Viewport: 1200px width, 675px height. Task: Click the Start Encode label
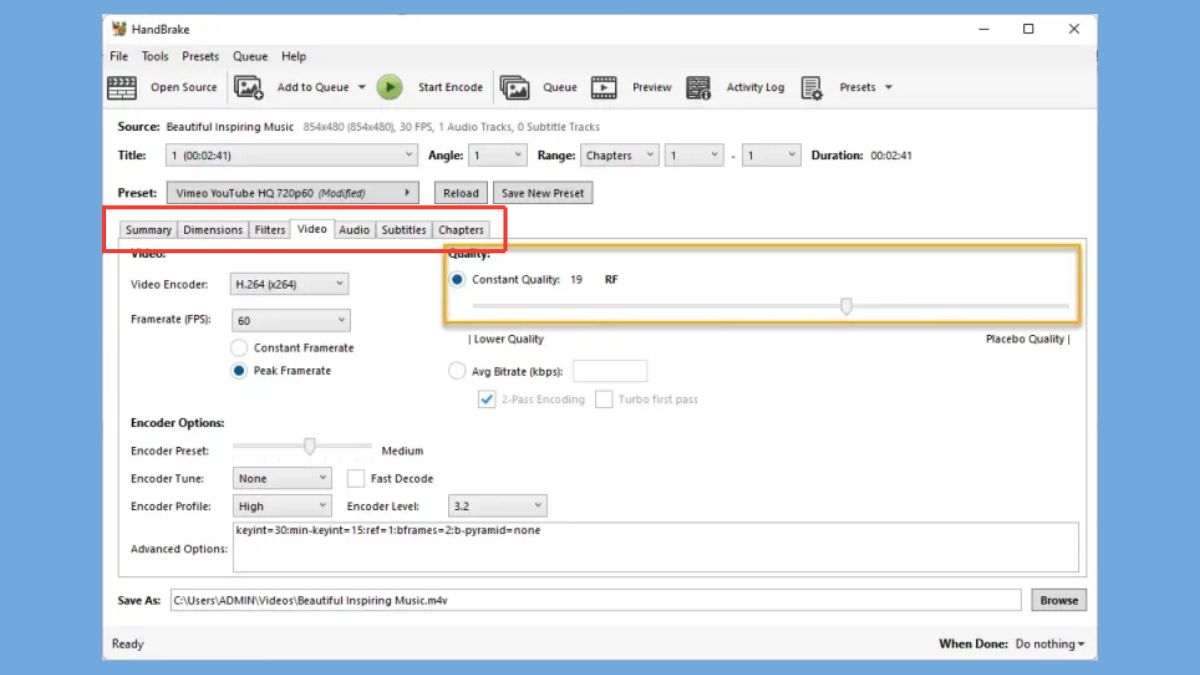(450, 88)
